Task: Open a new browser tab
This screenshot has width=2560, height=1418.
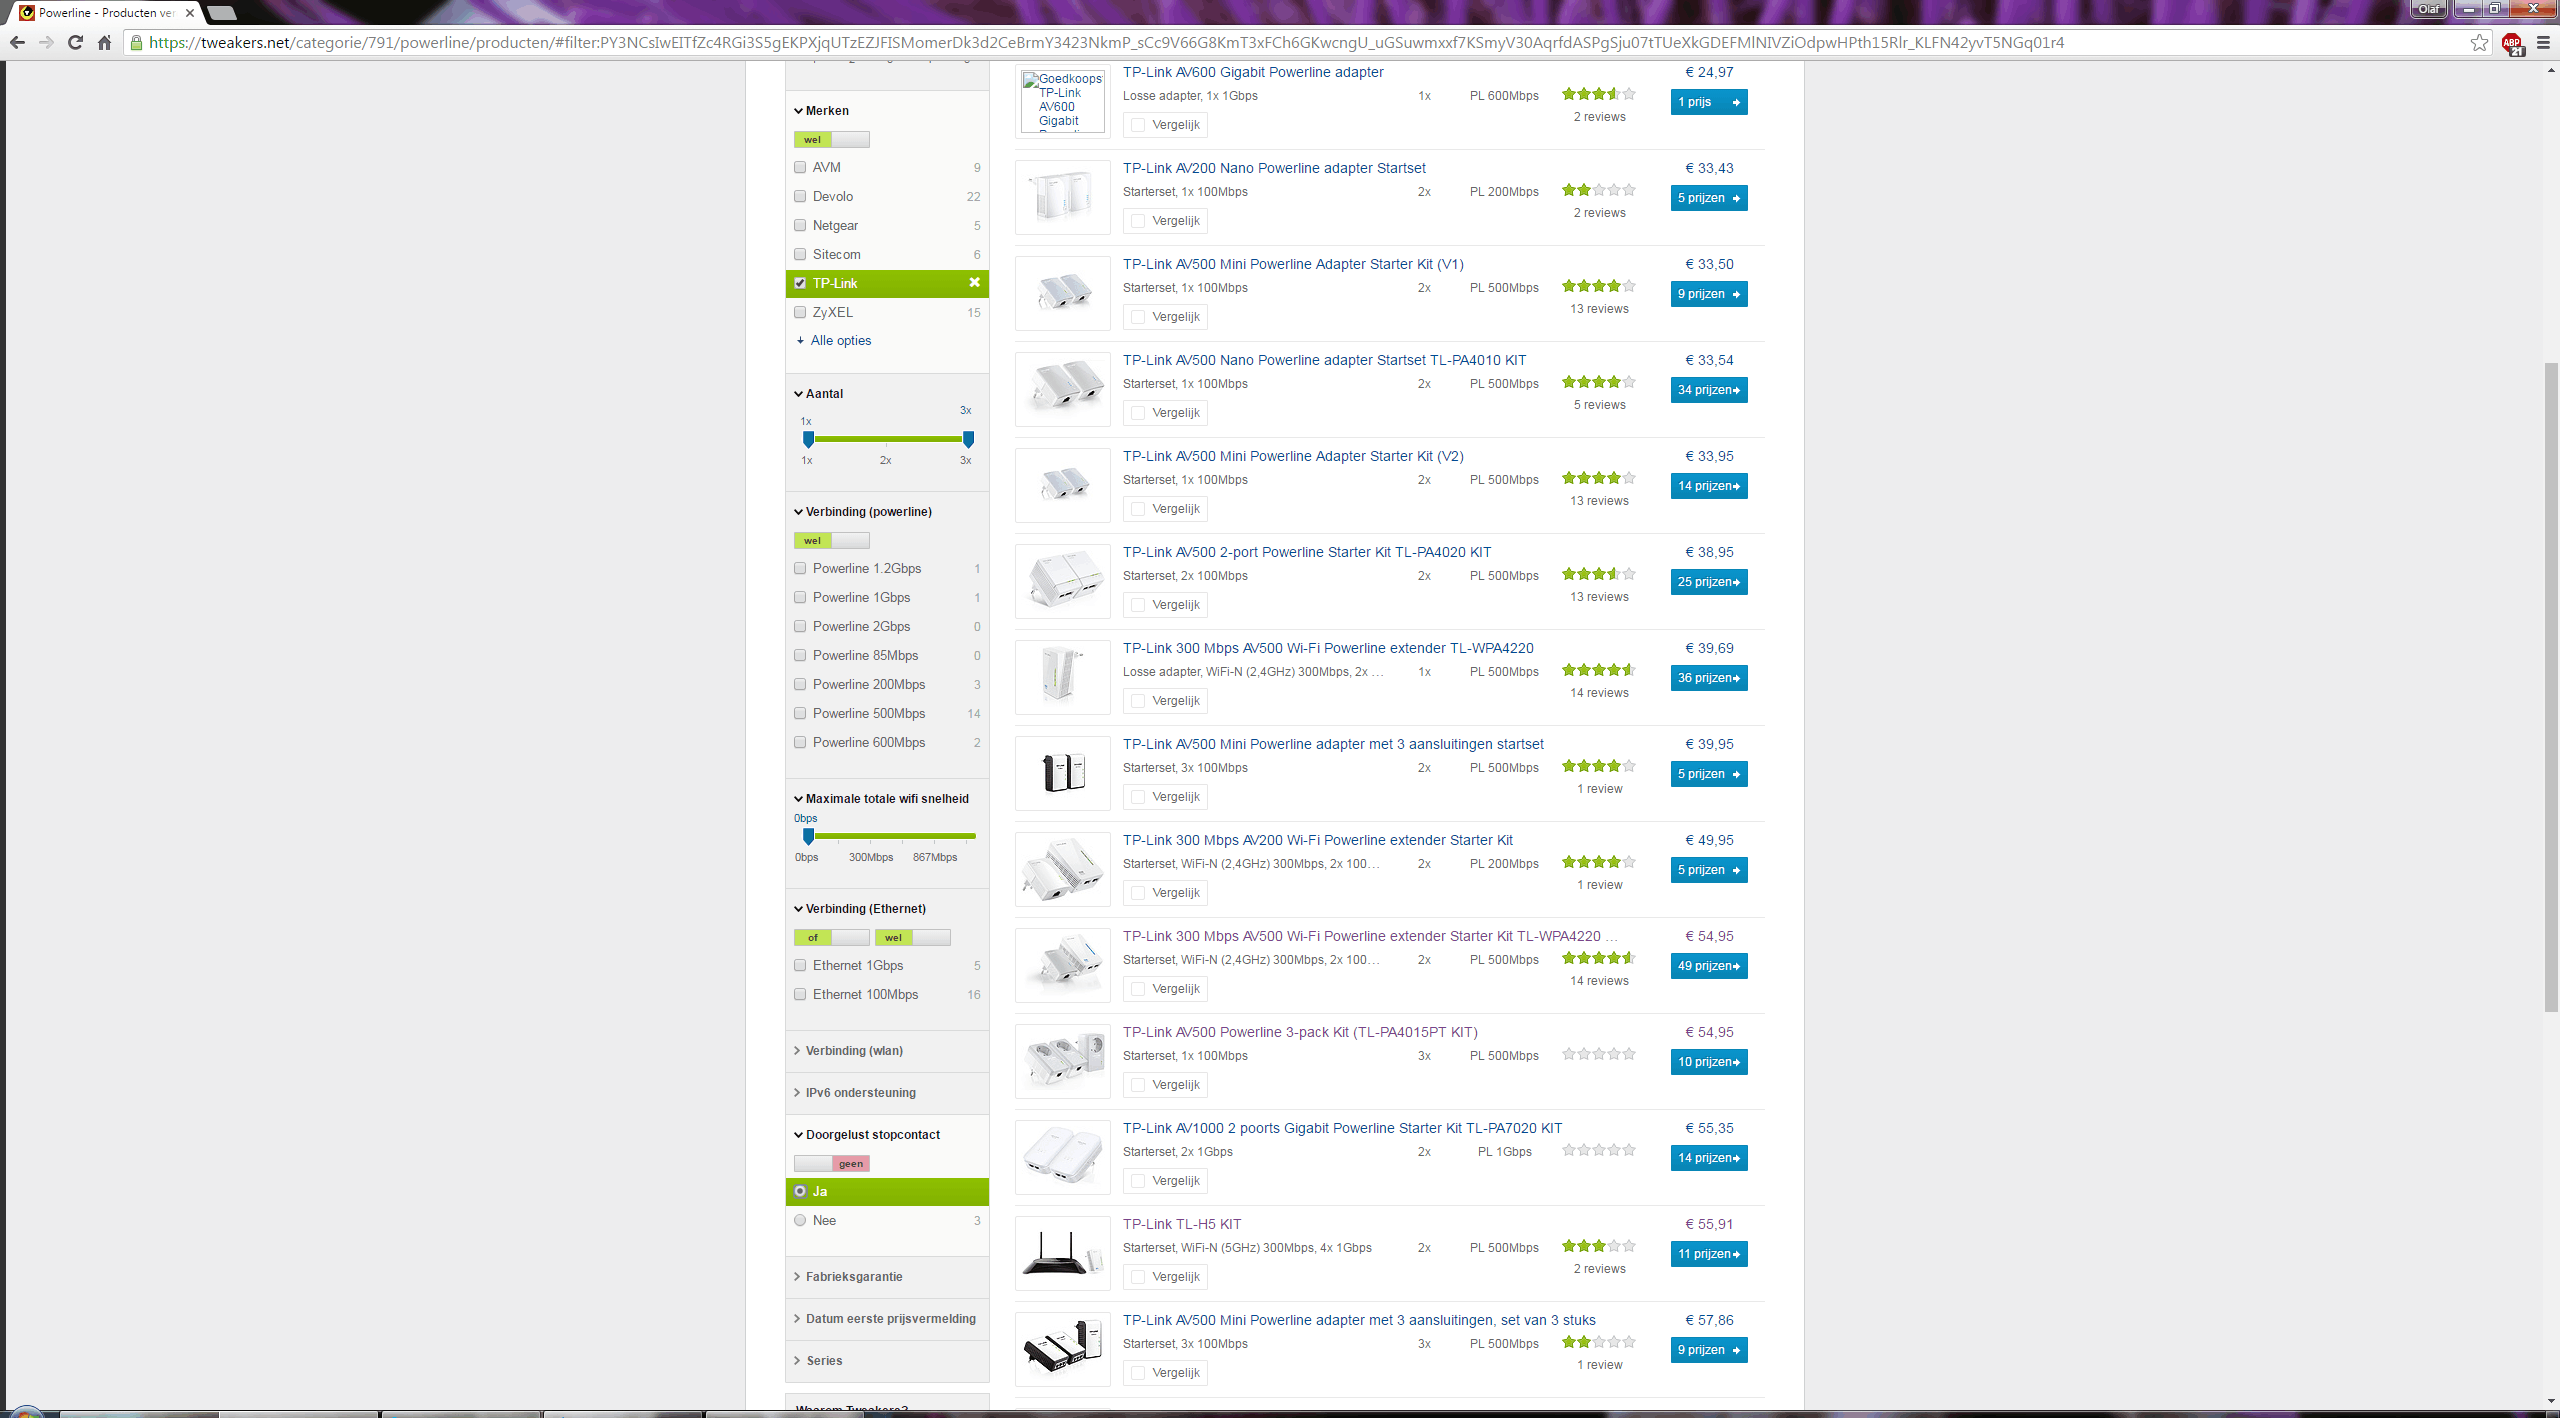Action: (221, 13)
